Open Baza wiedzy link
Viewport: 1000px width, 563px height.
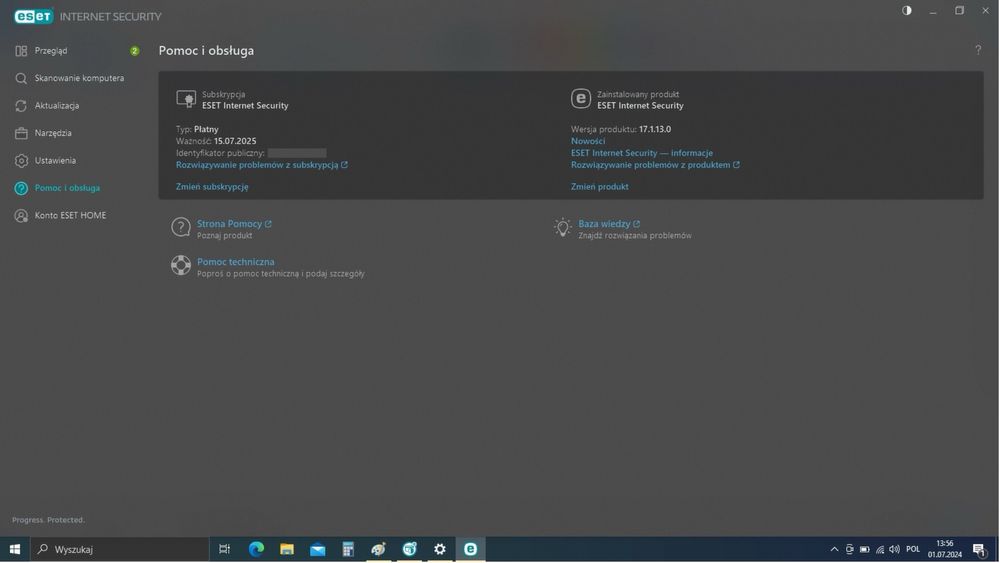coord(609,224)
